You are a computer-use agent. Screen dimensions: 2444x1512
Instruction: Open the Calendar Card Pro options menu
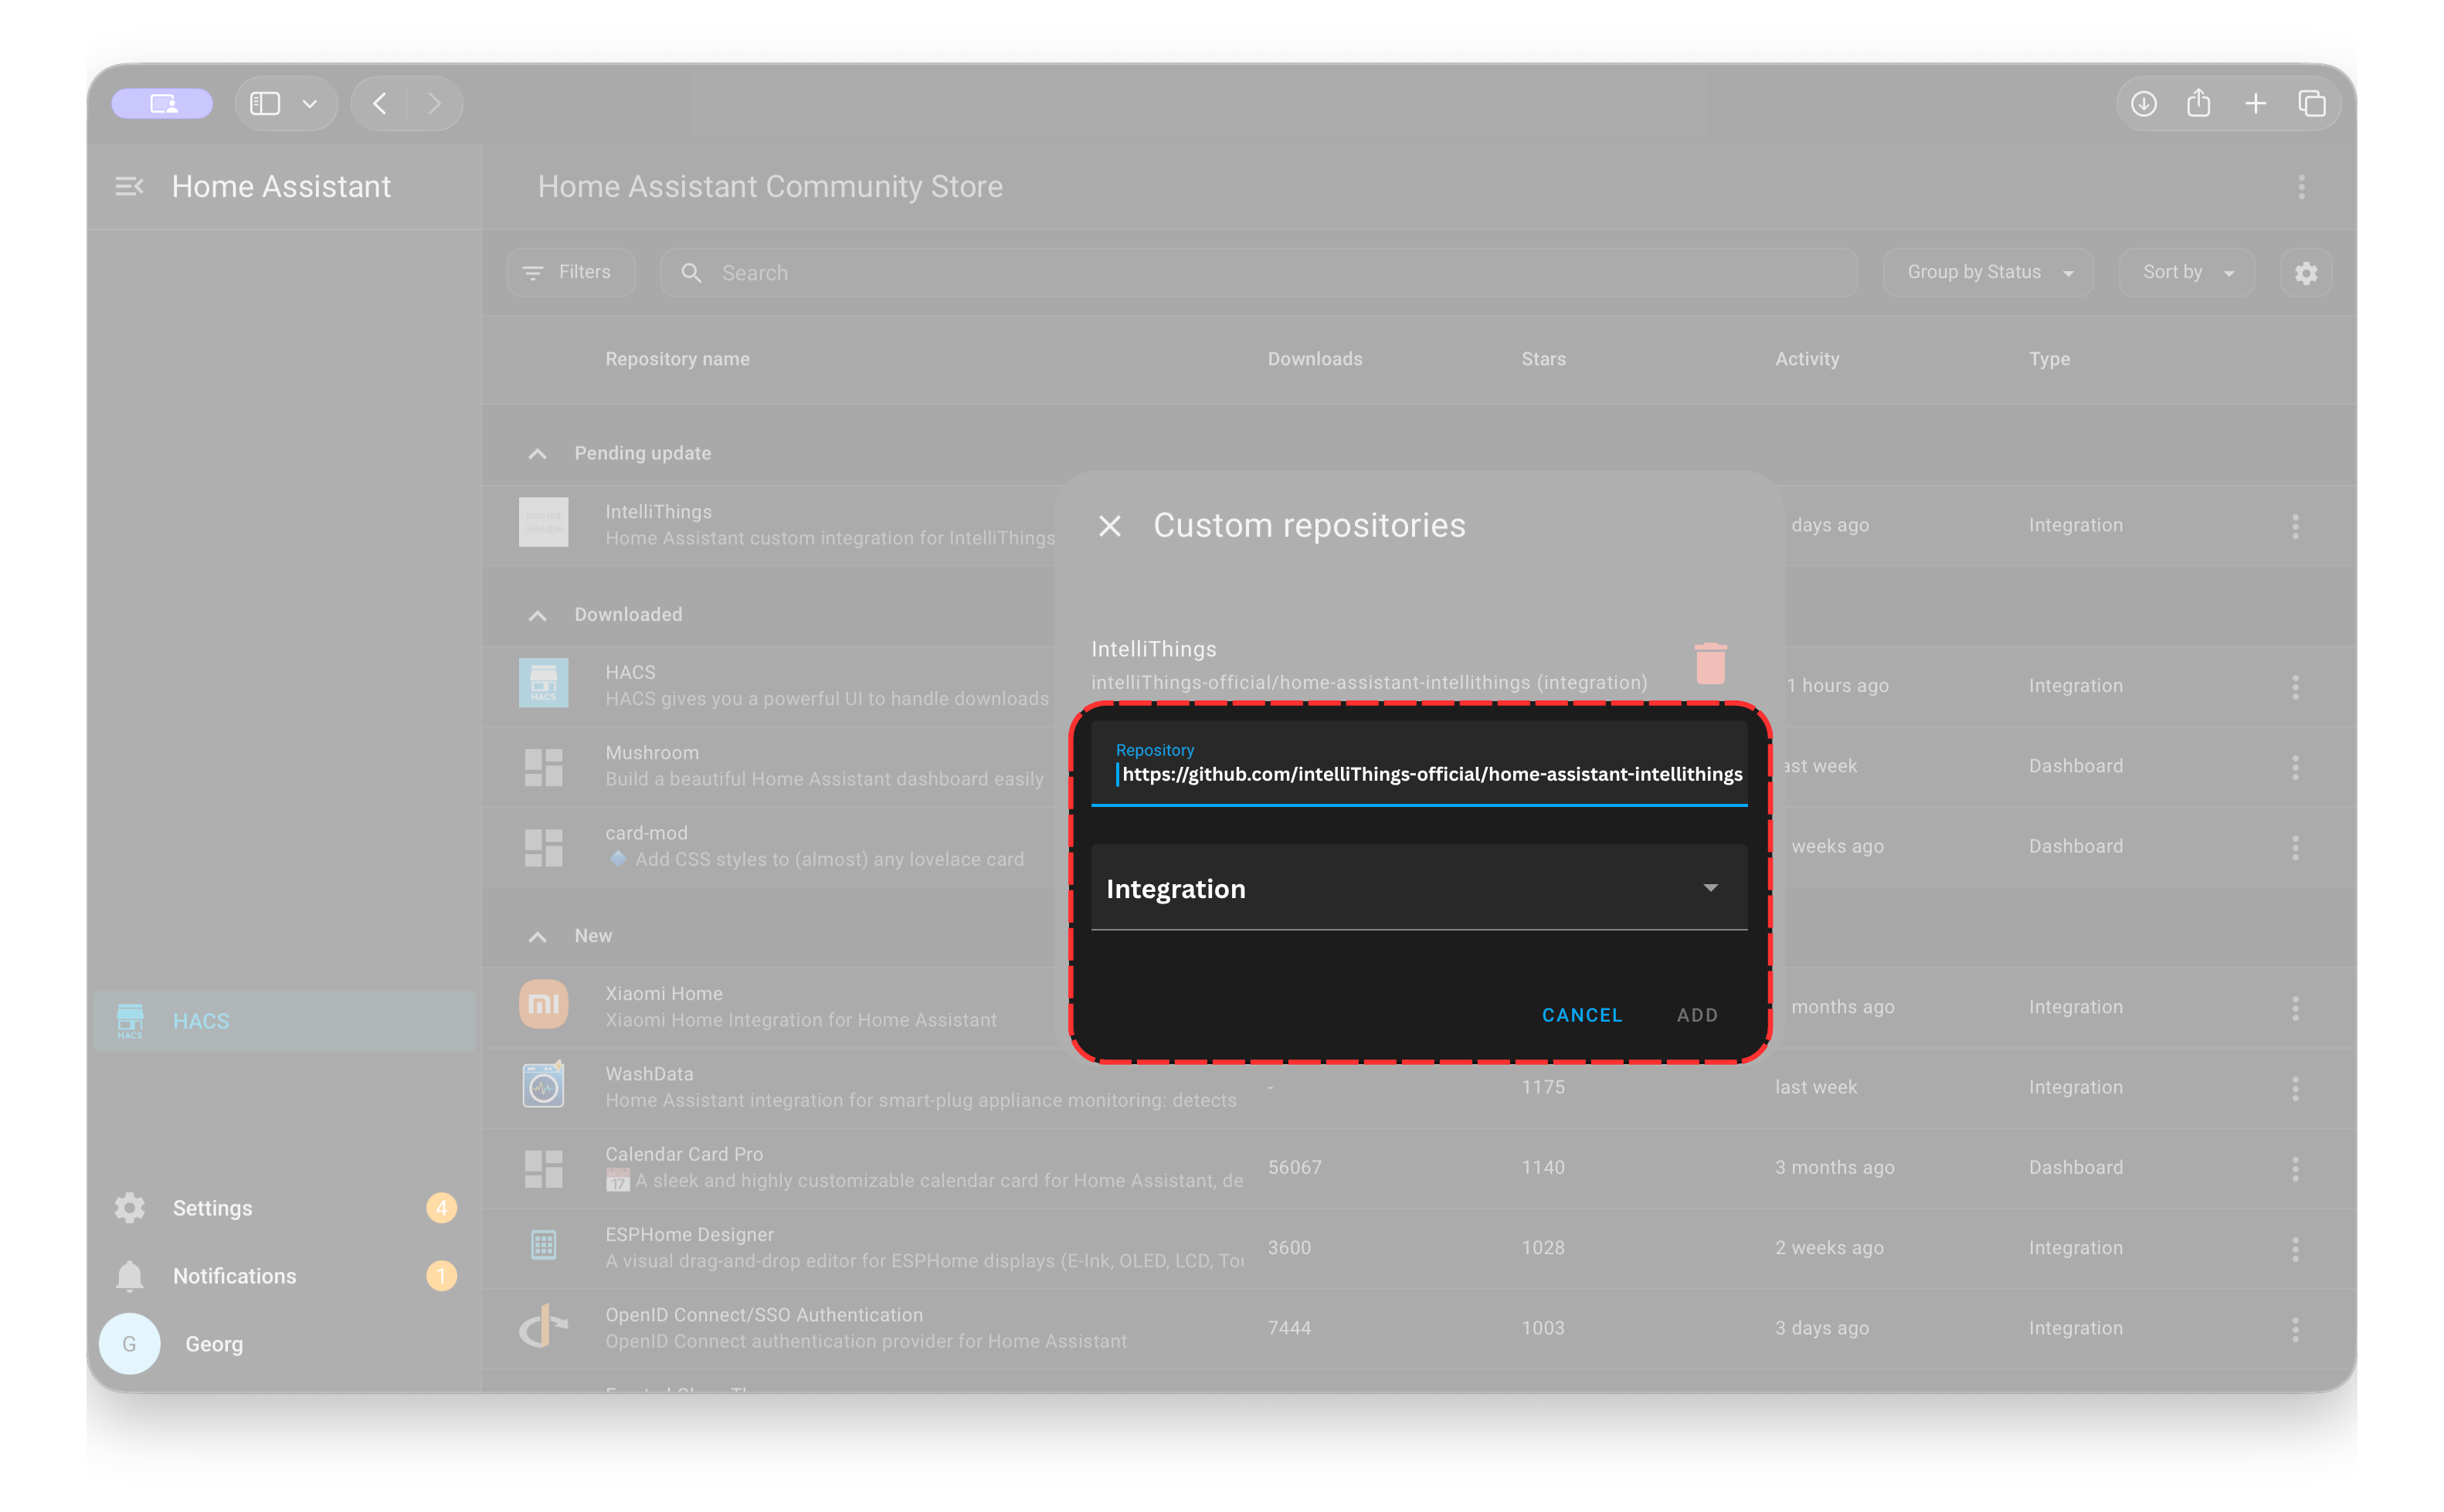(x=2295, y=1168)
